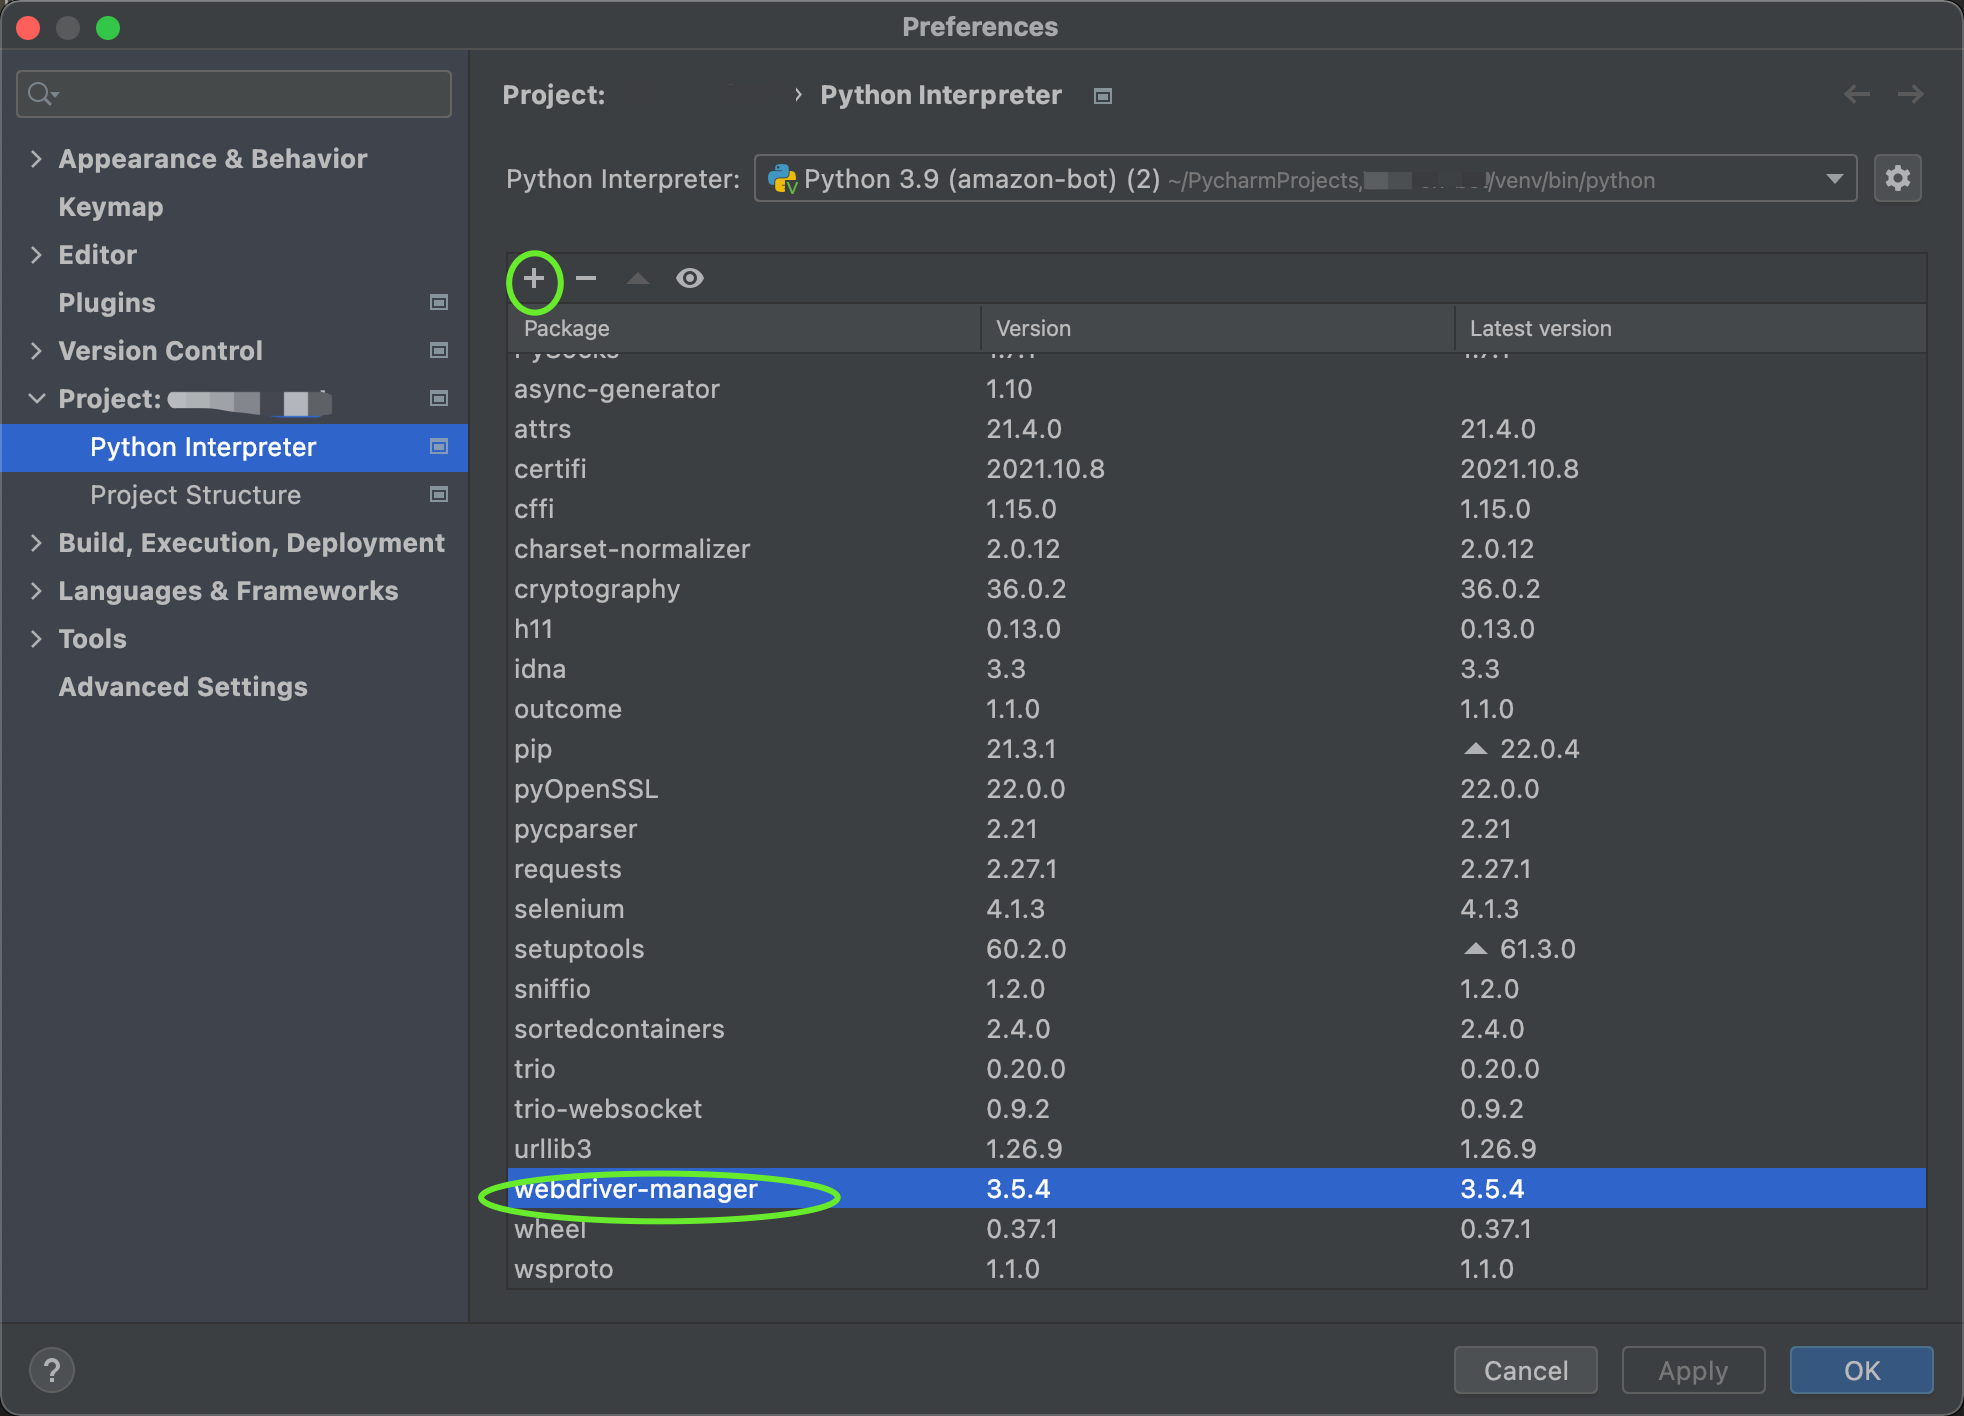Viewport: 1964px width, 1416px height.
Task: Click the Python logo in the interpreter field
Action: coord(782,179)
